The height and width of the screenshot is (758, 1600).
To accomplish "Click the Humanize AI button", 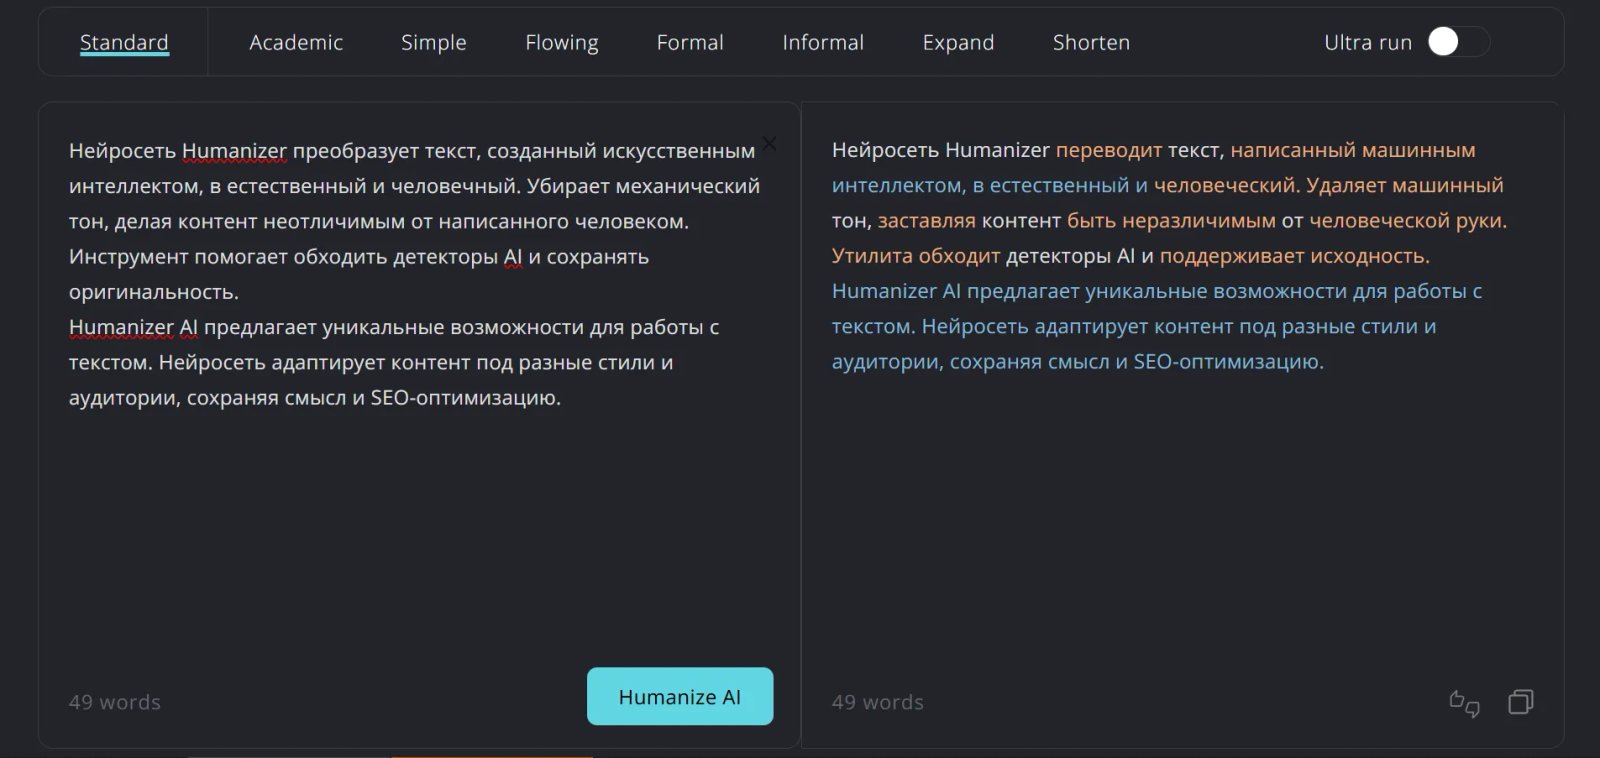I will [x=680, y=696].
